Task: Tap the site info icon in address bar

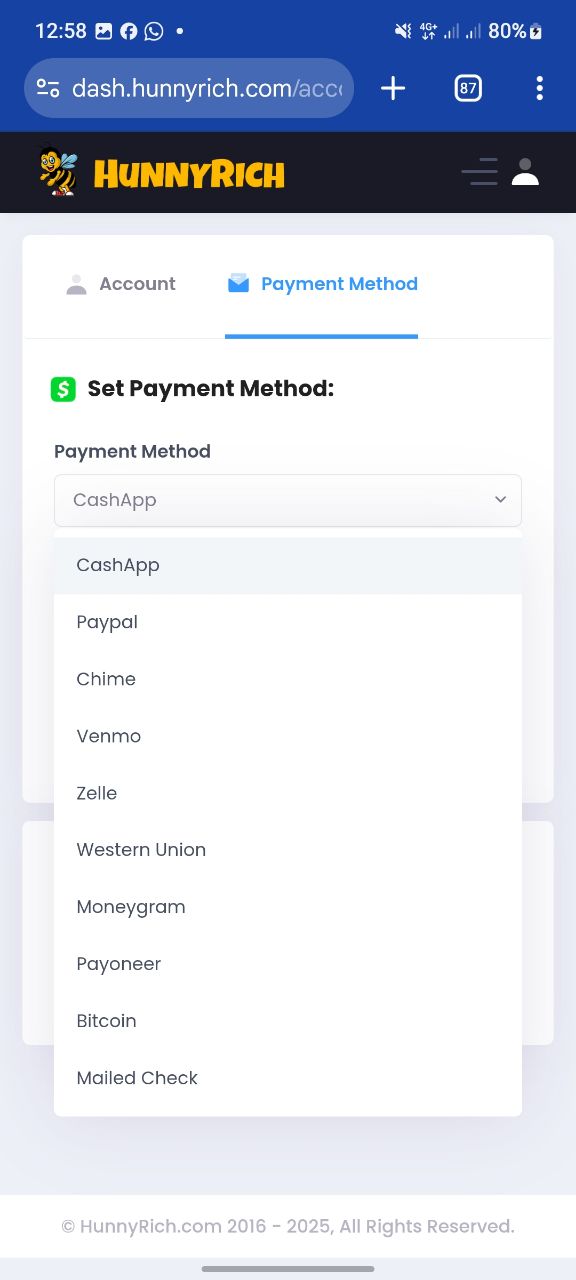Action: [x=48, y=88]
